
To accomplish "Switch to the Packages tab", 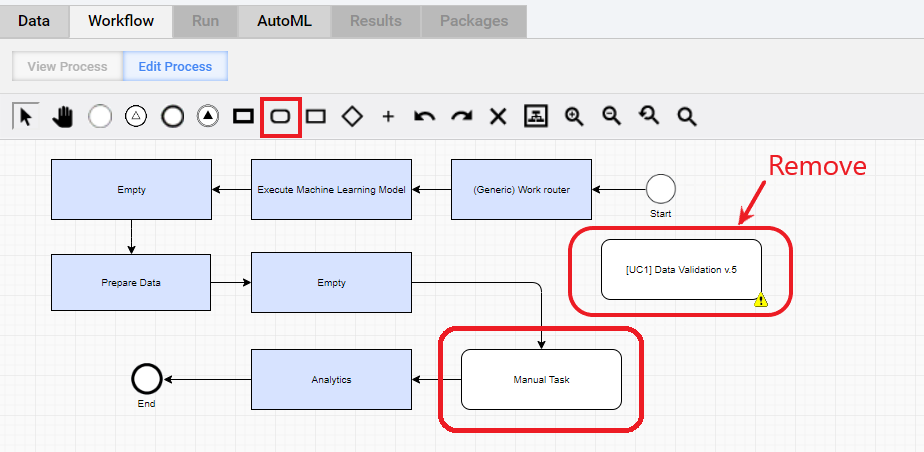I will coord(474,21).
